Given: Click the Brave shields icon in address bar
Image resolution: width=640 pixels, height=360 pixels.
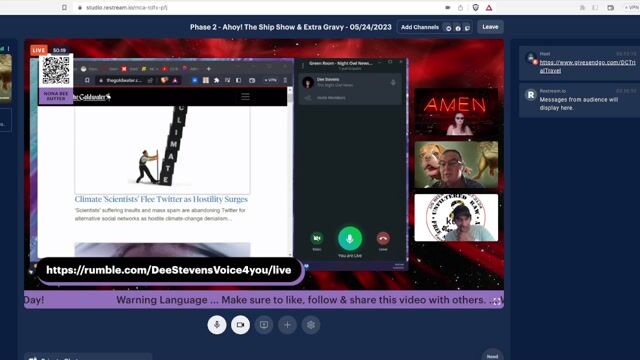Looking at the screenshot, I should [x=476, y=8].
